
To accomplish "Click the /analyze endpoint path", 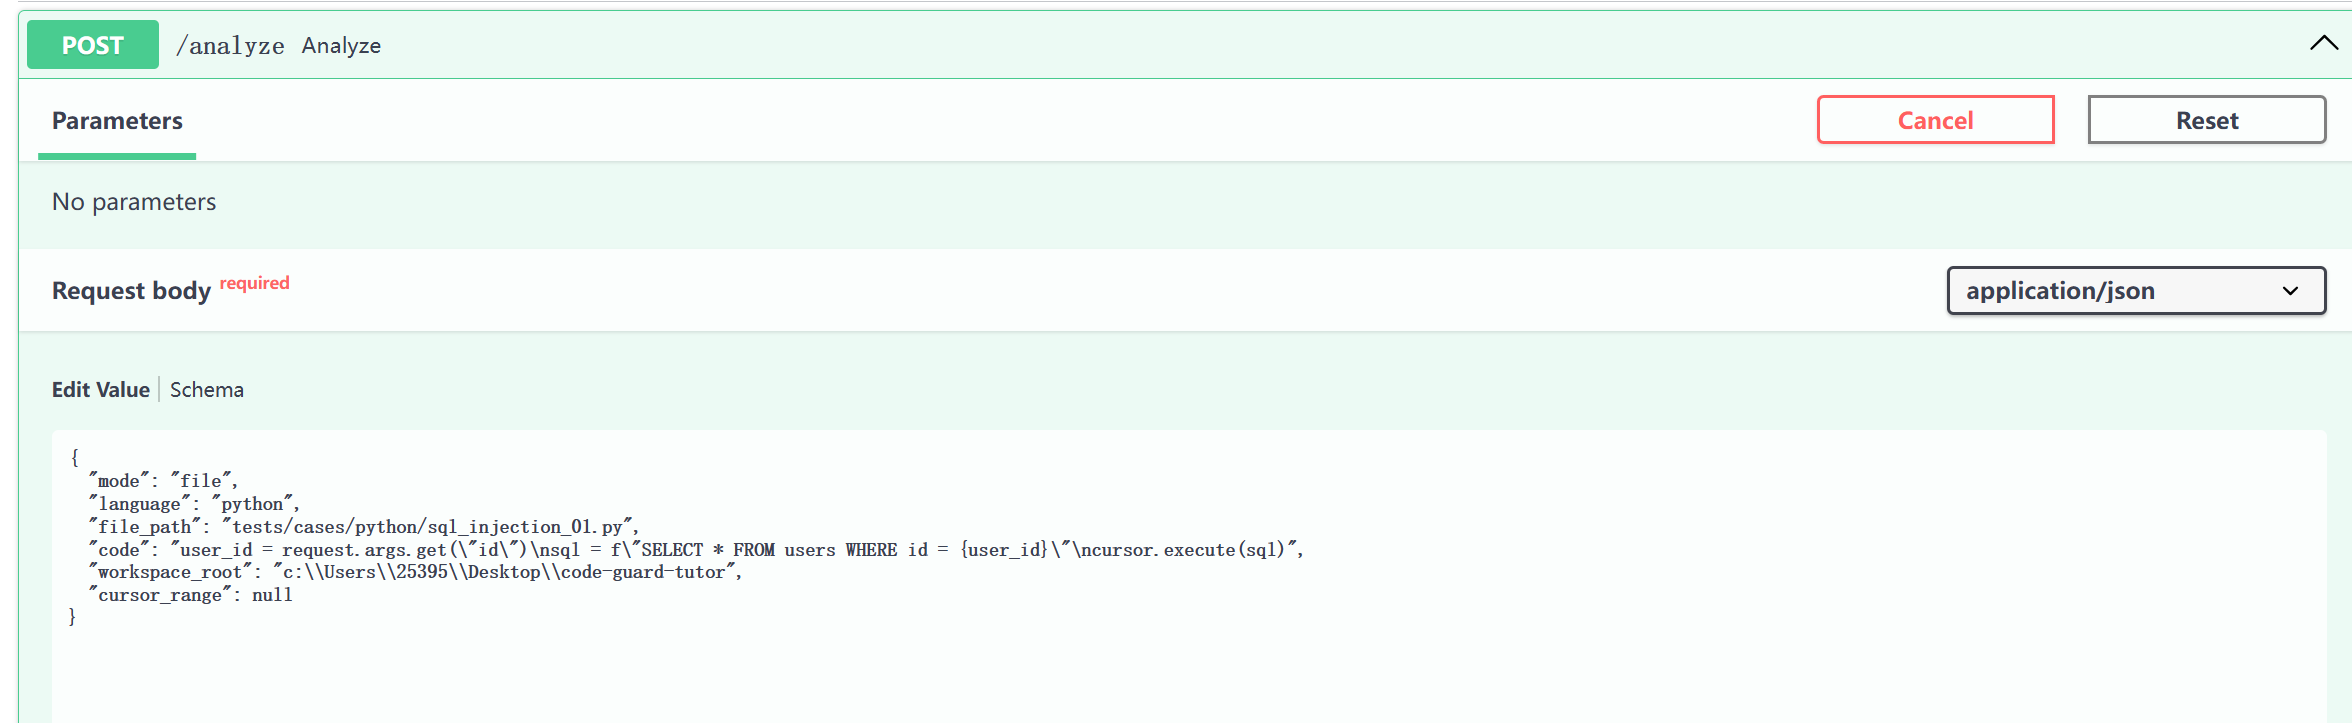I will pyautogui.click(x=230, y=46).
